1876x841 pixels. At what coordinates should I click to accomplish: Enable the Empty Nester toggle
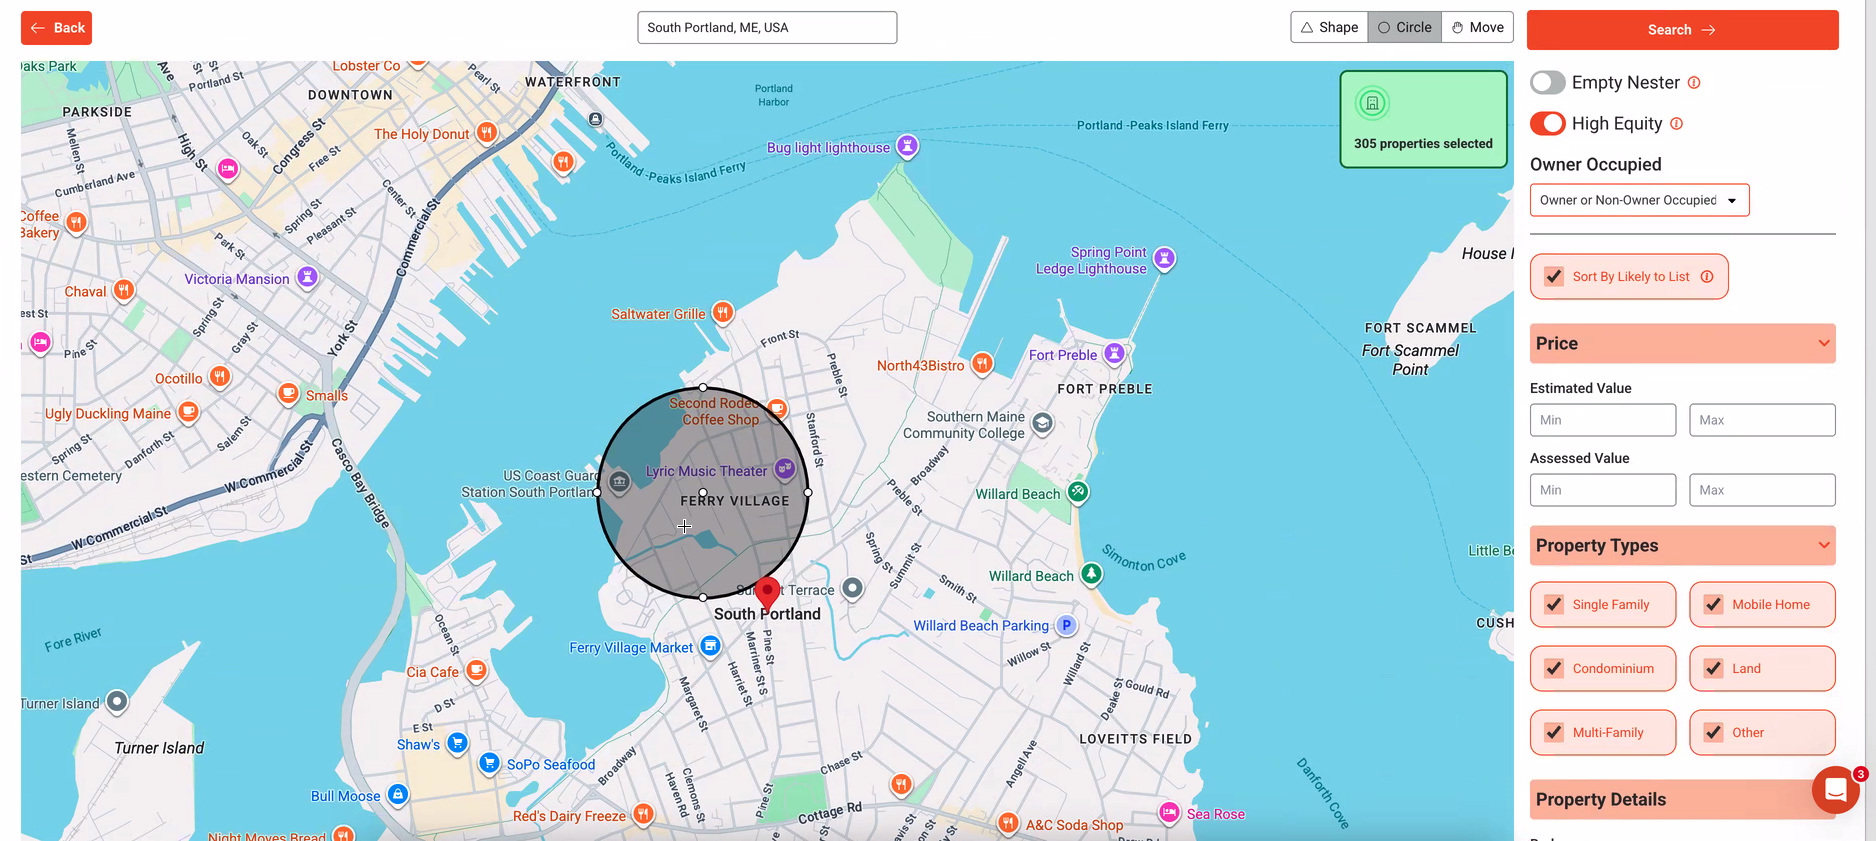[x=1548, y=83]
